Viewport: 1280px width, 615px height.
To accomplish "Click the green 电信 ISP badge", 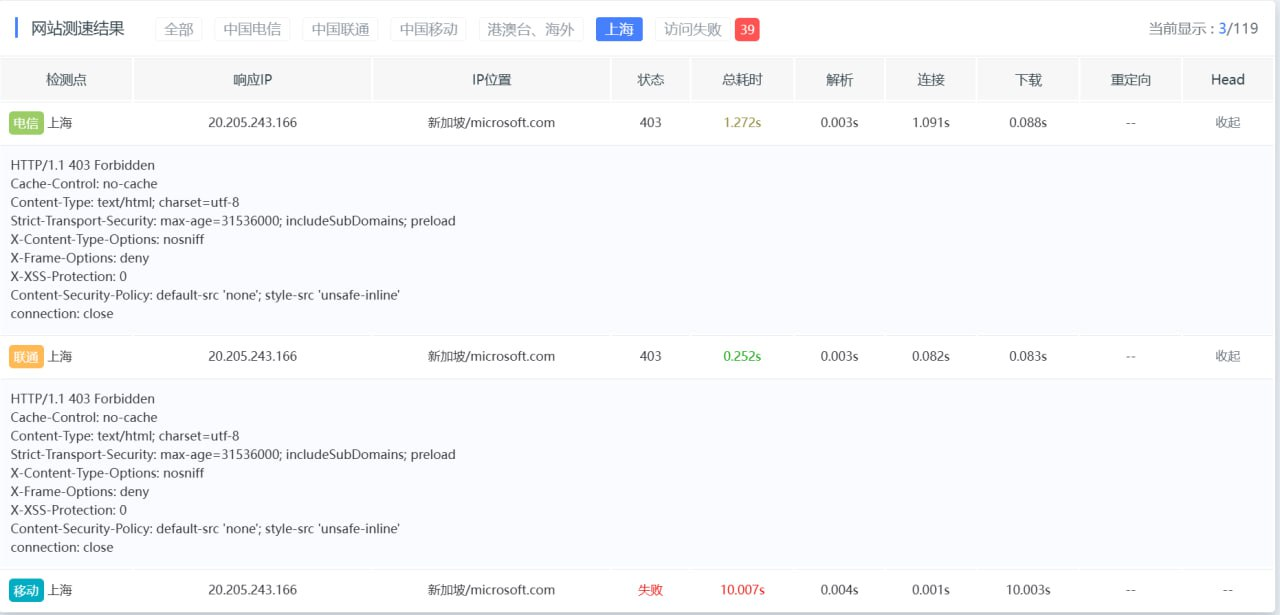I will [x=25, y=122].
